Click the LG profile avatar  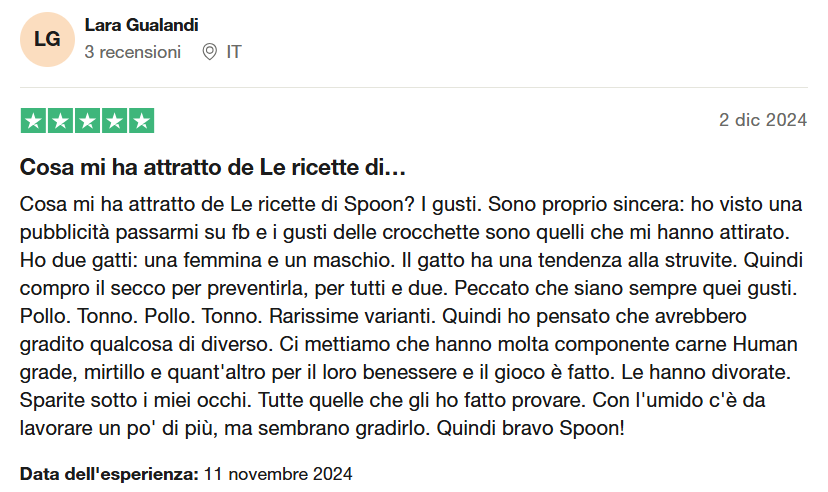(x=48, y=39)
